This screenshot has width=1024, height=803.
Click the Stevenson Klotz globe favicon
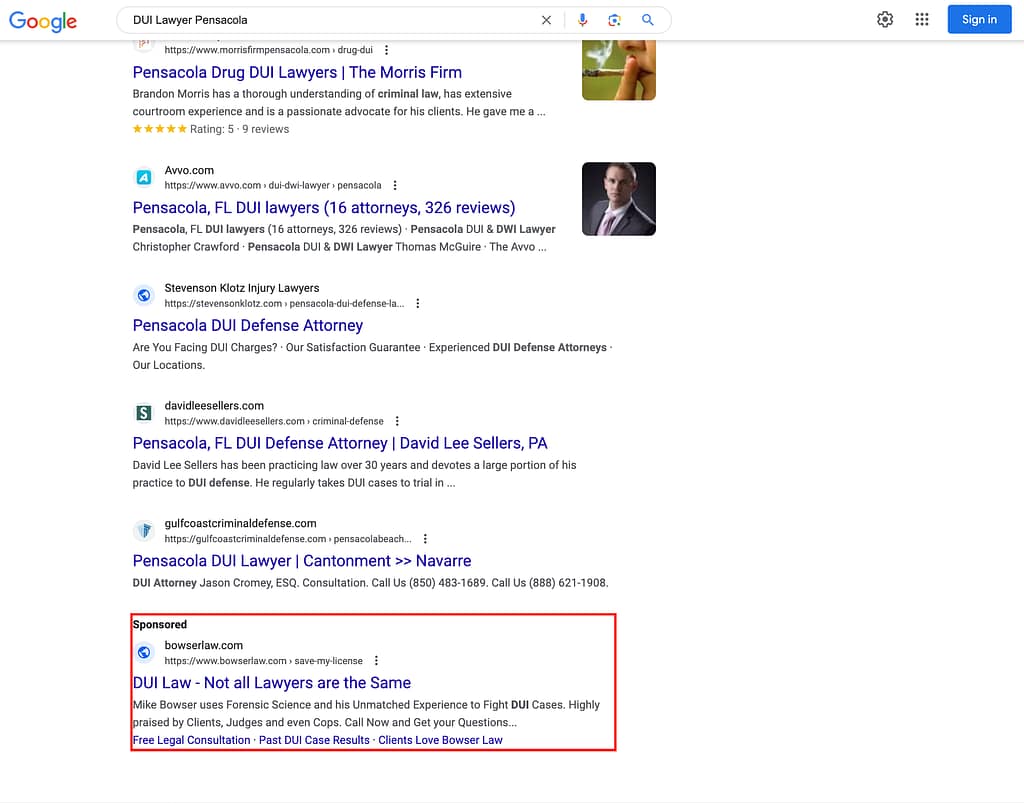pyautogui.click(x=144, y=295)
